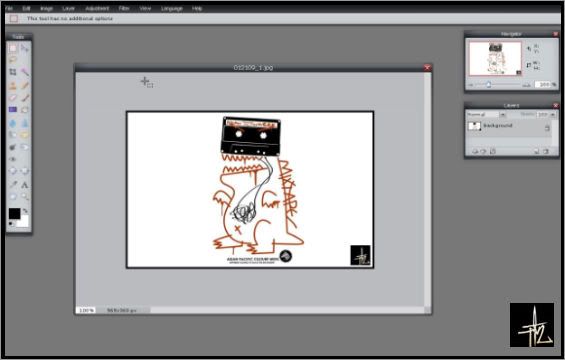
Task: Swap foreground and background colors
Action: (25, 211)
